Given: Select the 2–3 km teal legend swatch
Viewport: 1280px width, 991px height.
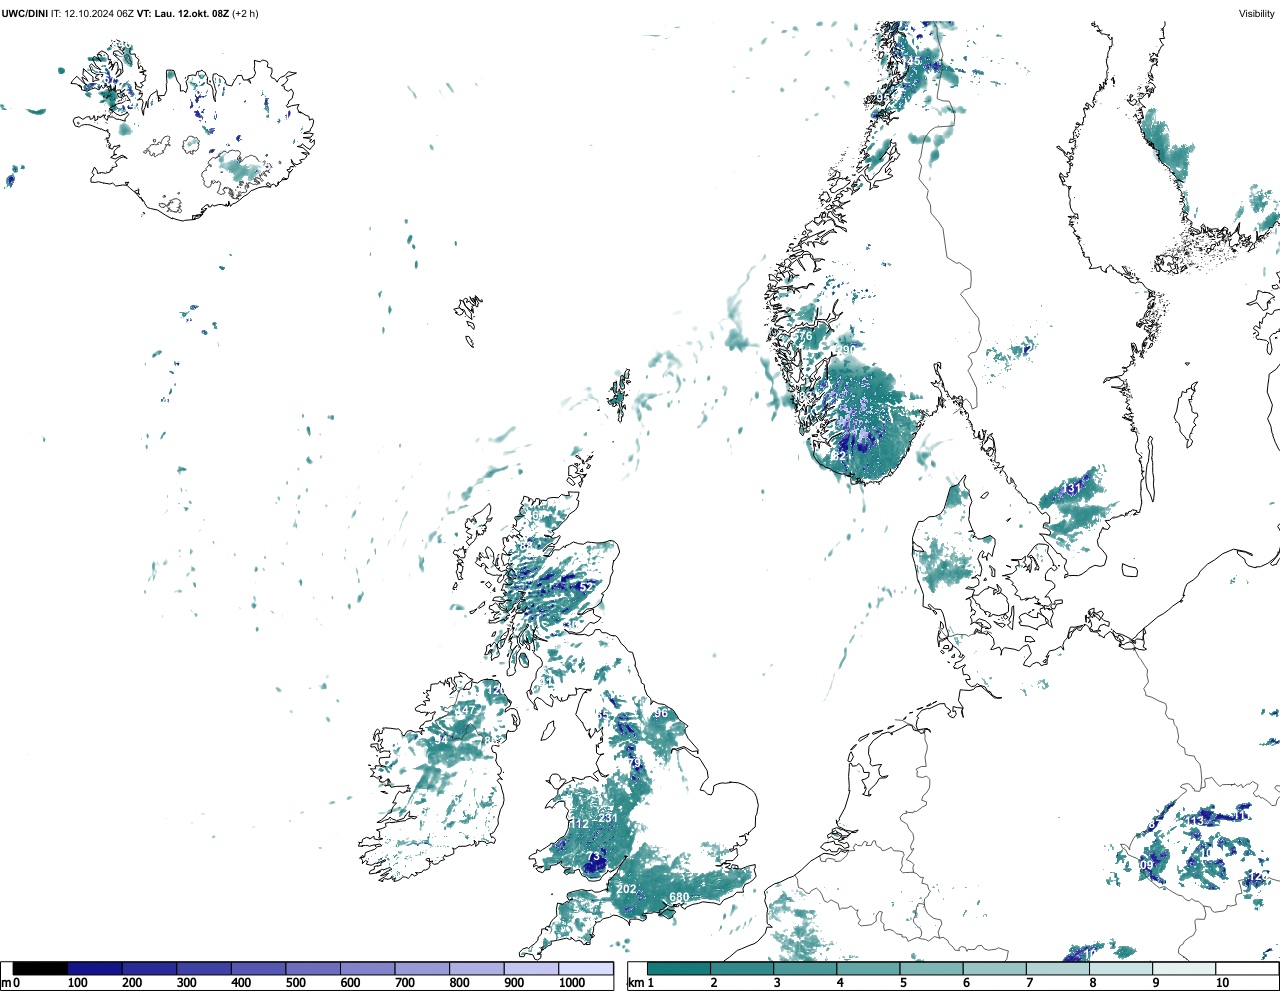Looking at the screenshot, I should click(x=742, y=968).
